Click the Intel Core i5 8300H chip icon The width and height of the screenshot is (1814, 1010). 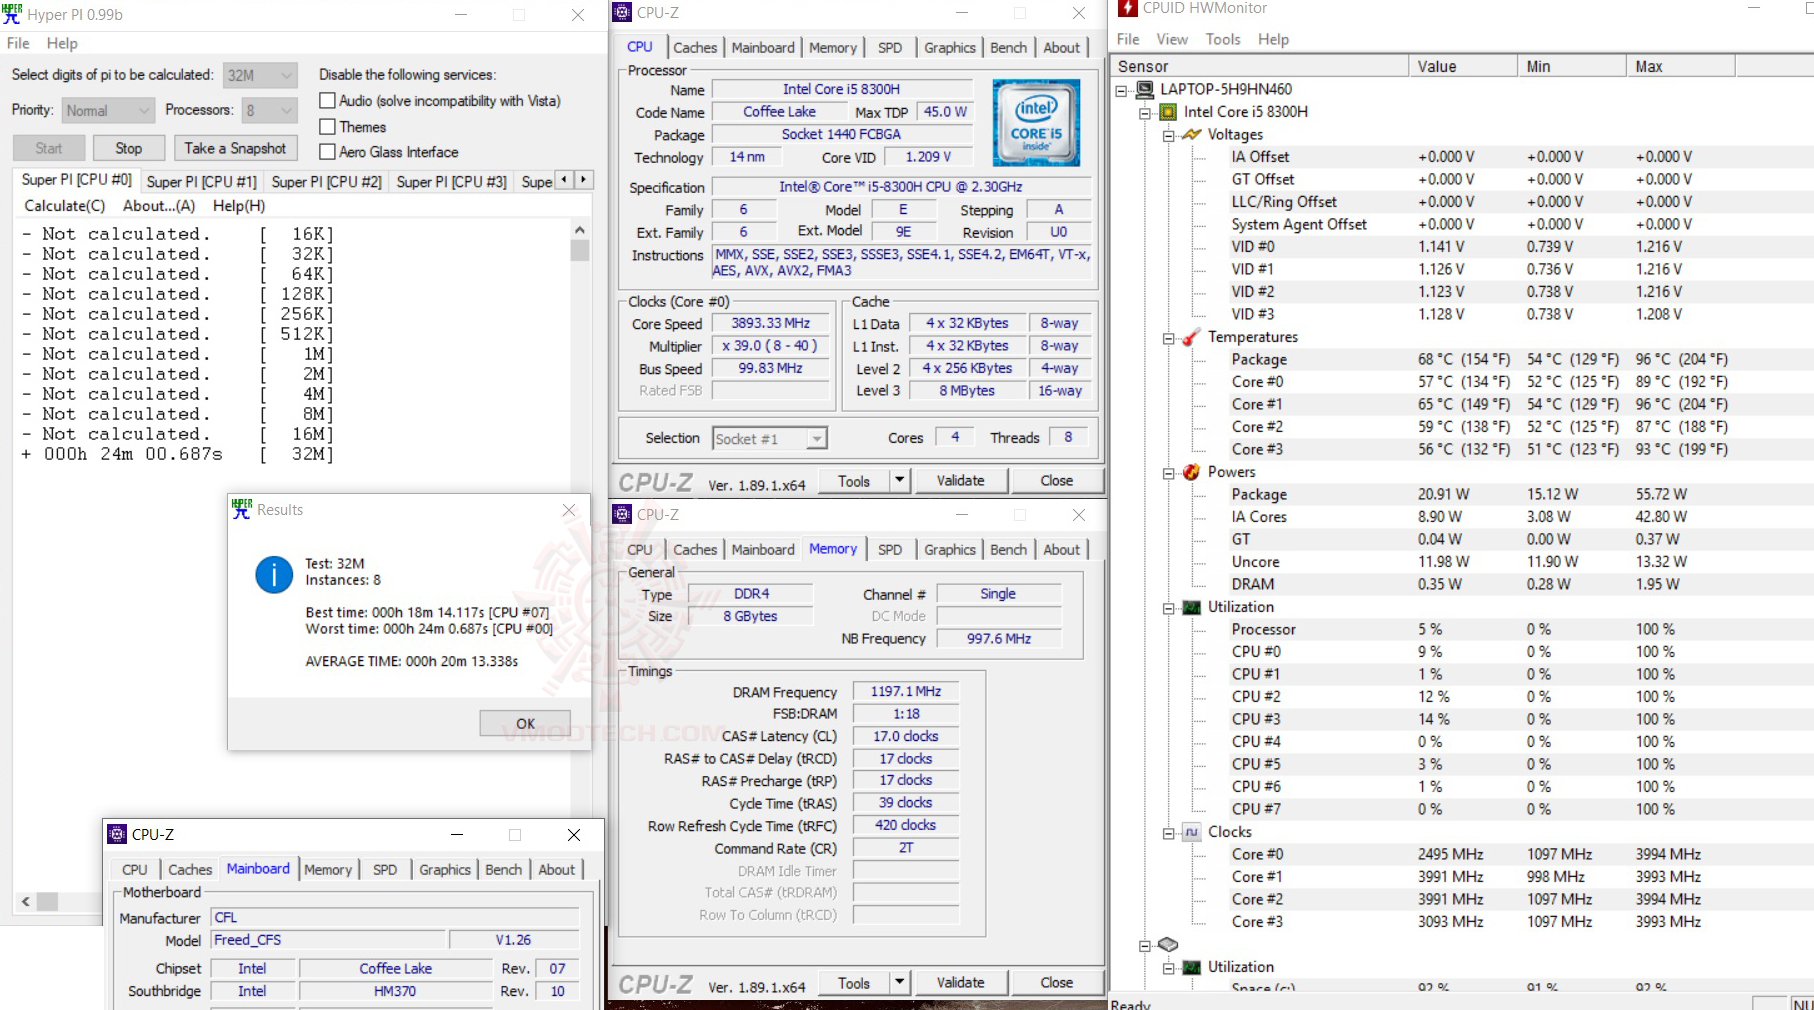(x=1168, y=112)
